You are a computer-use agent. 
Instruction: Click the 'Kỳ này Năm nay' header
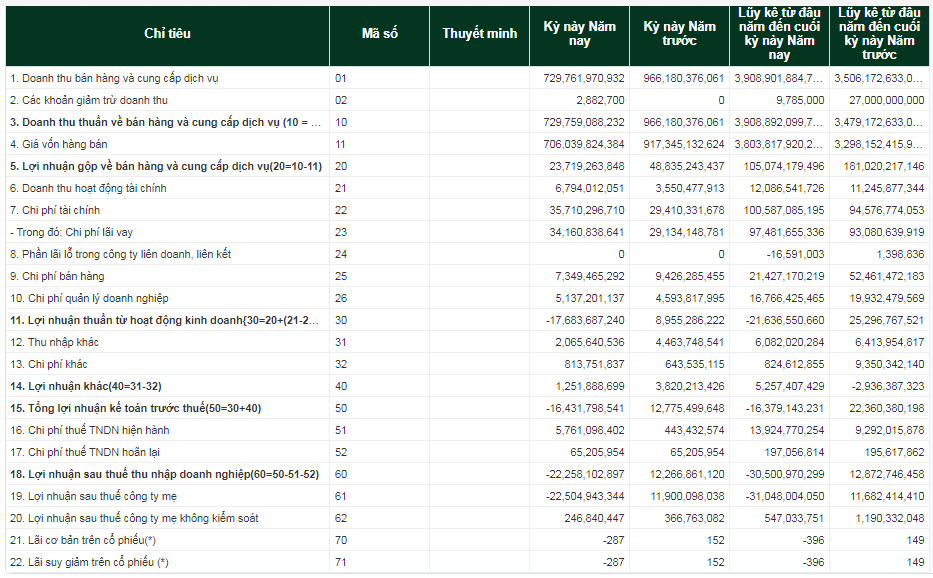tap(580, 34)
